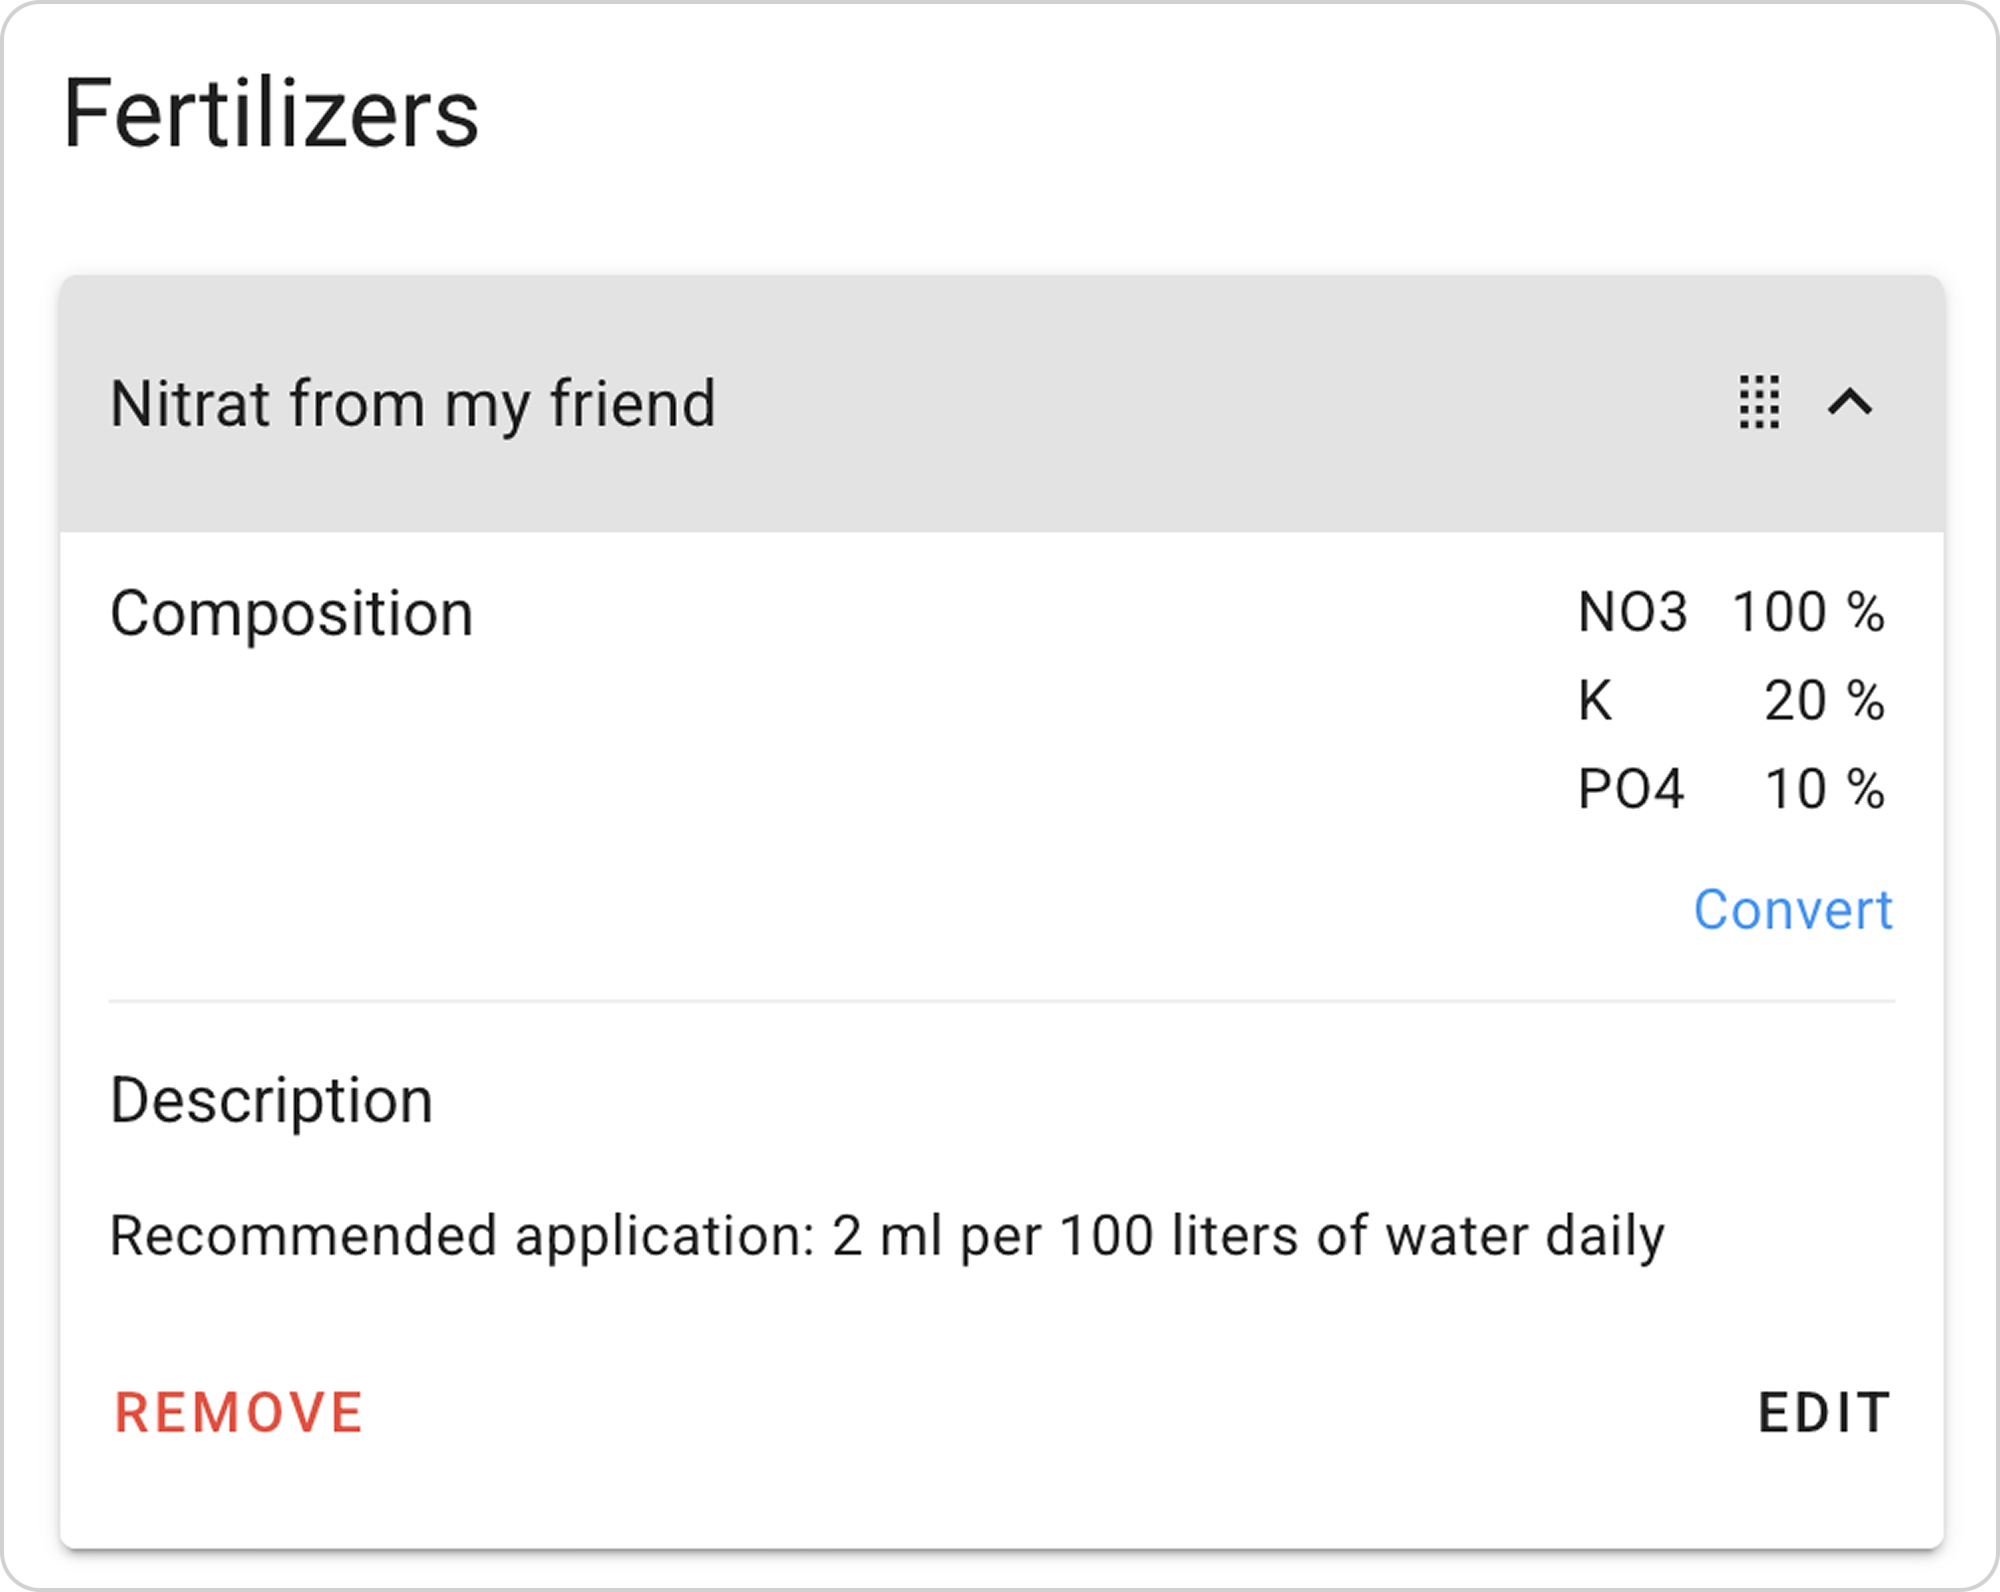2000x1592 pixels.
Task: Click the PO4 value 10 %
Action: click(x=1825, y=789)
